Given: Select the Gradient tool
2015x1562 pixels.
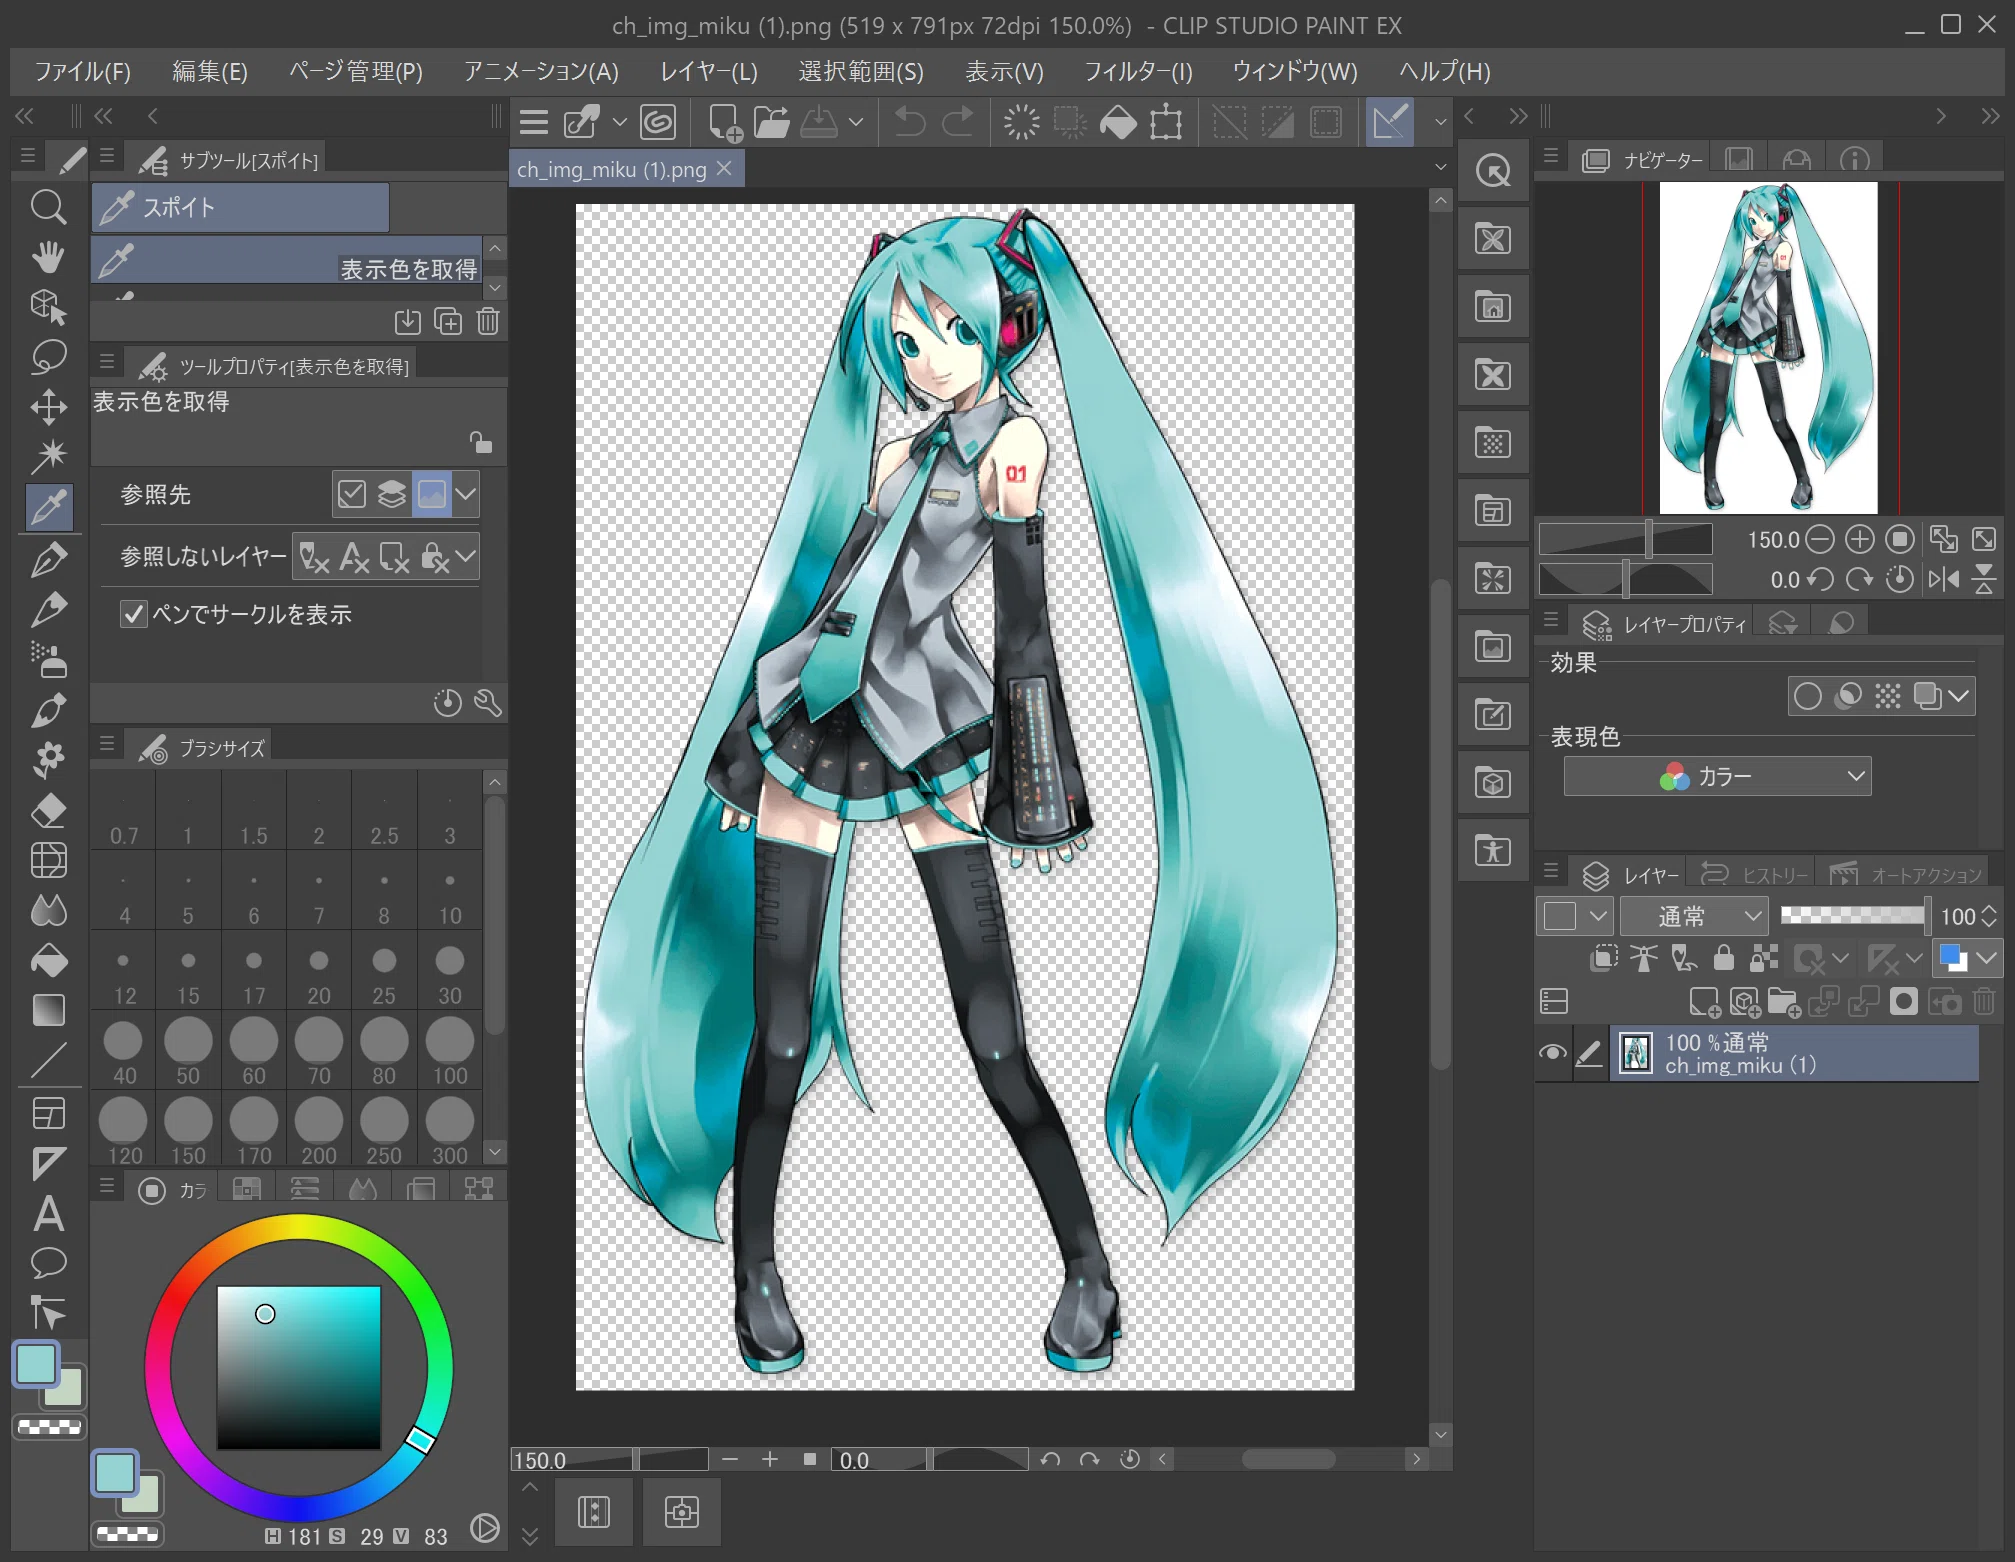Looking at the screenshot, I should click(48, 1010).
